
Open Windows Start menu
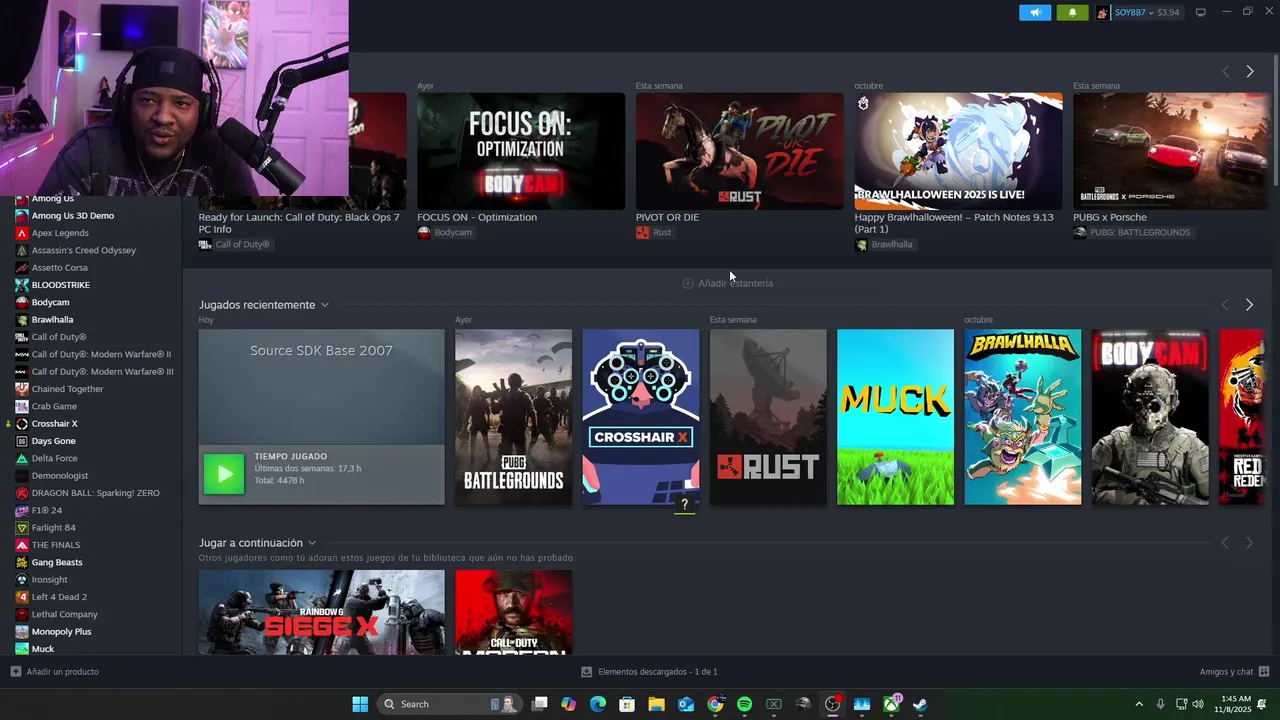tap(360, 704)
